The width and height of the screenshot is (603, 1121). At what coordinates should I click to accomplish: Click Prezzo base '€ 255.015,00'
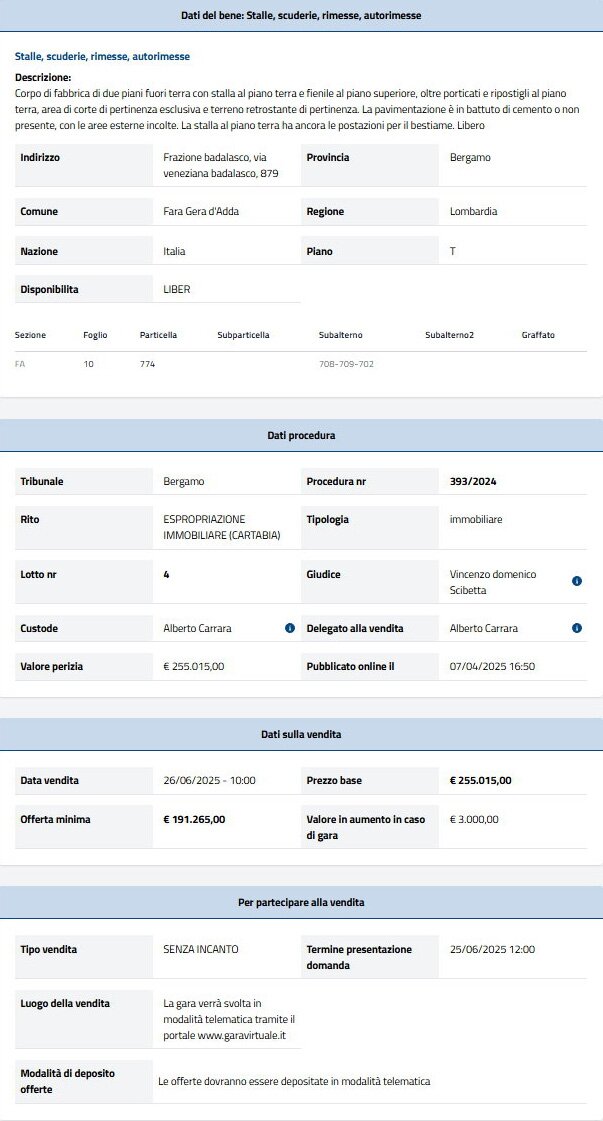(481, 780)
